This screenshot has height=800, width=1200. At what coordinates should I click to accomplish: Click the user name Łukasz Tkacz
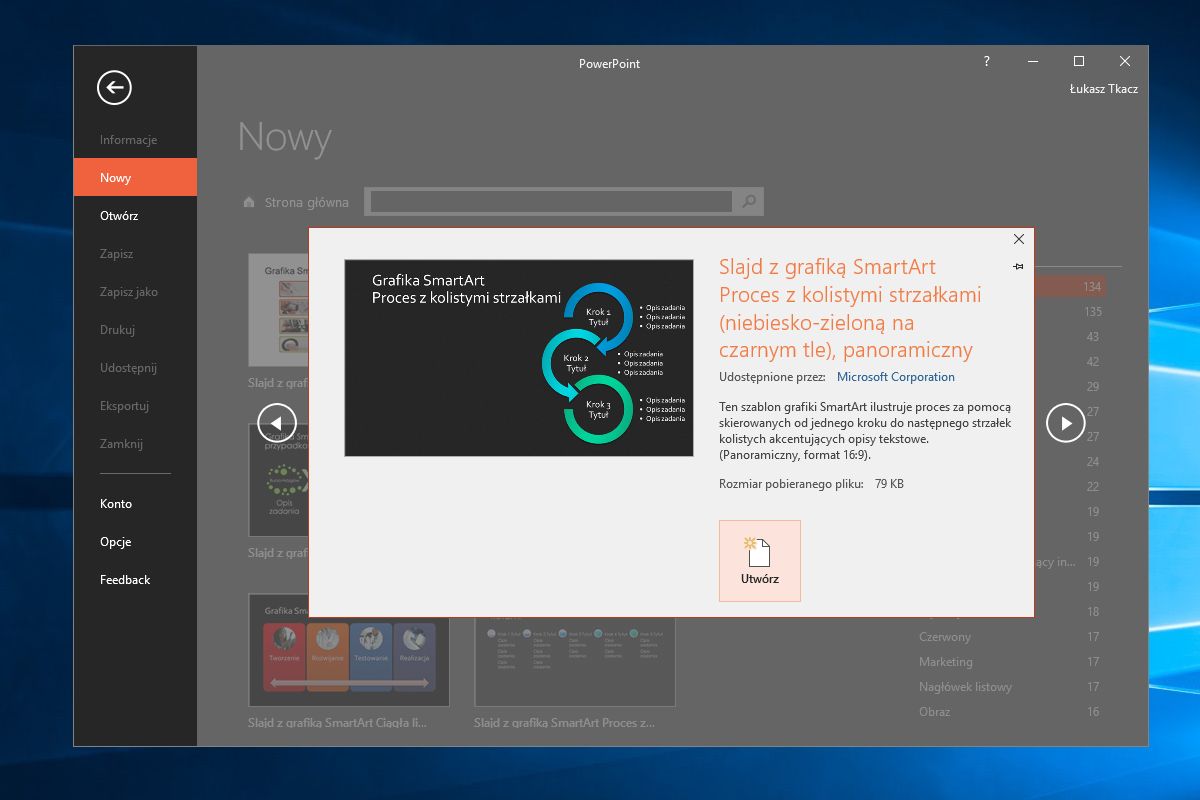coord(1104,89)
